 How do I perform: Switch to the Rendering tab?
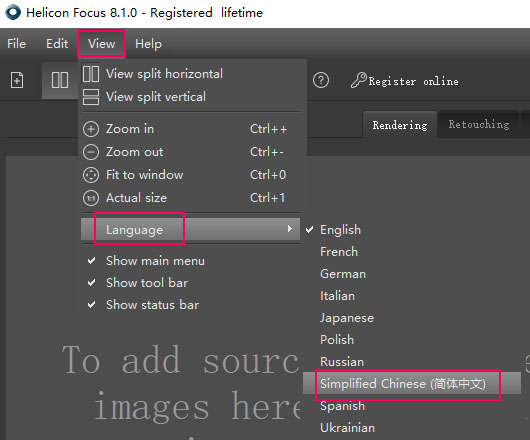(x=400, y=125)
